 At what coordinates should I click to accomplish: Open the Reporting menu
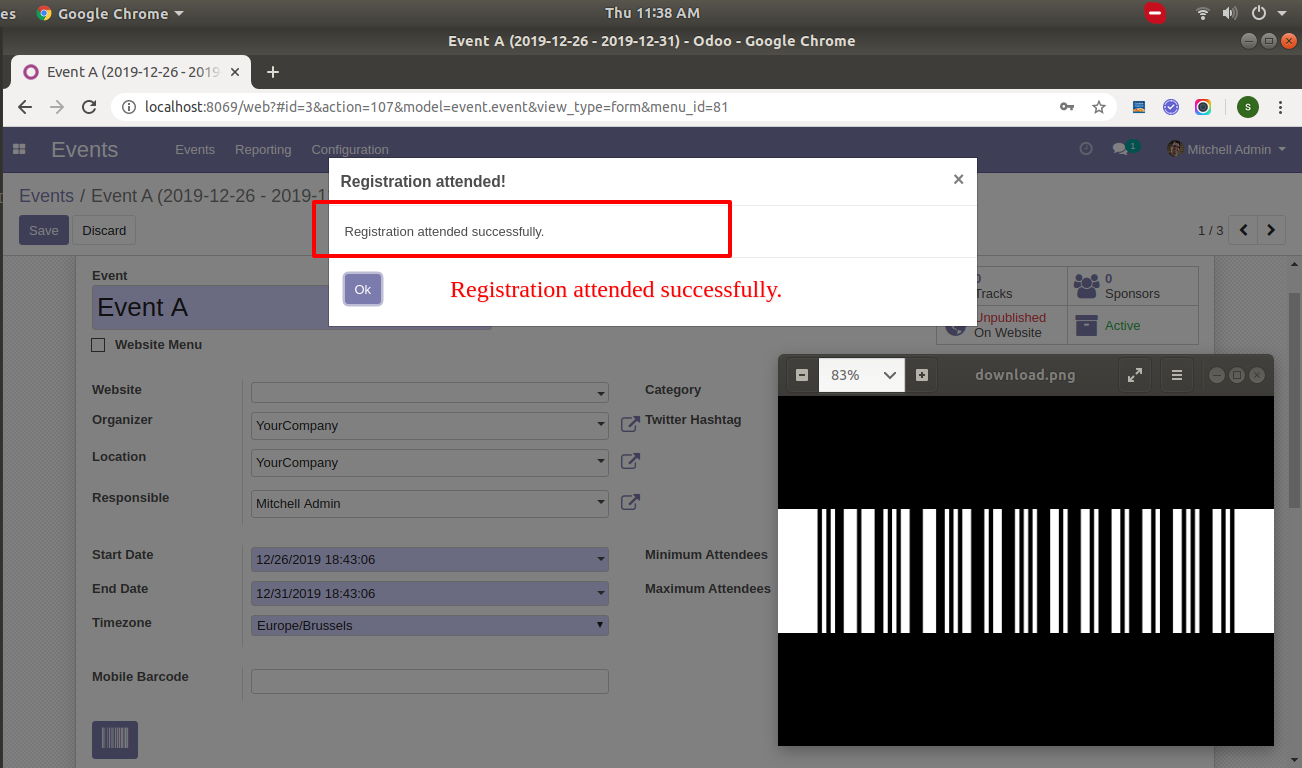(263, 149)
